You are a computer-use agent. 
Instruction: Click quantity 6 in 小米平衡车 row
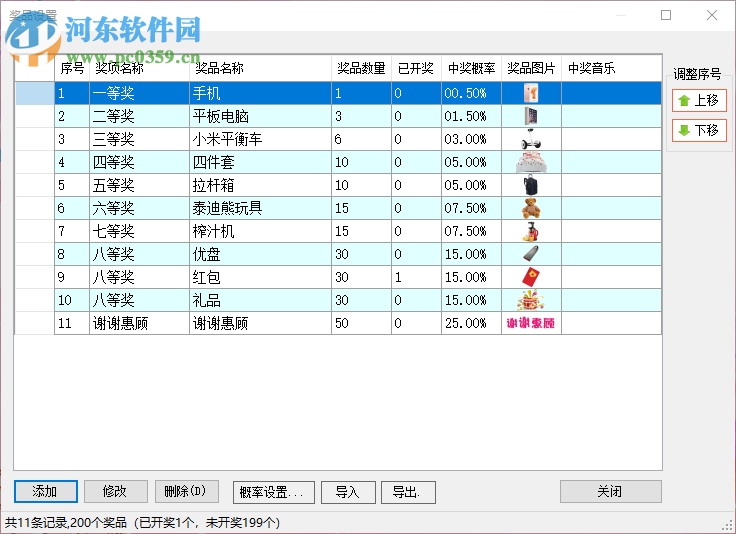[361, 139]
